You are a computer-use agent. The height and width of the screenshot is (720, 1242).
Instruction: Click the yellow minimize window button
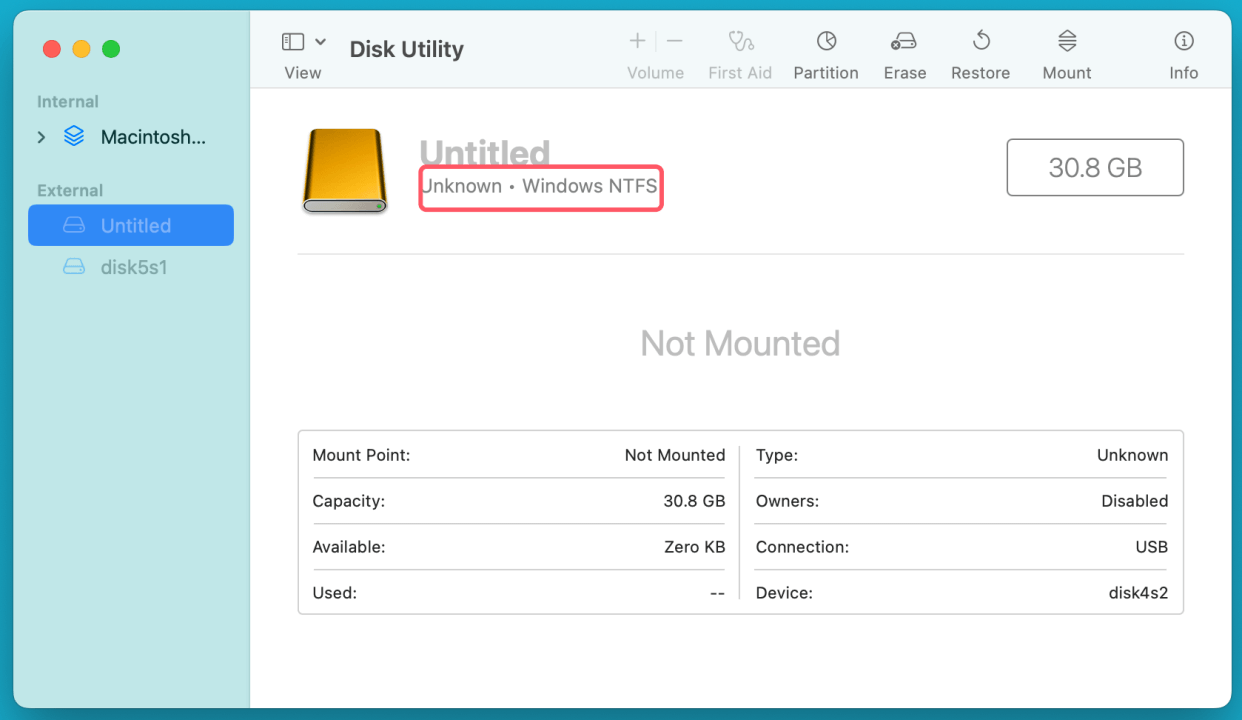81,49
